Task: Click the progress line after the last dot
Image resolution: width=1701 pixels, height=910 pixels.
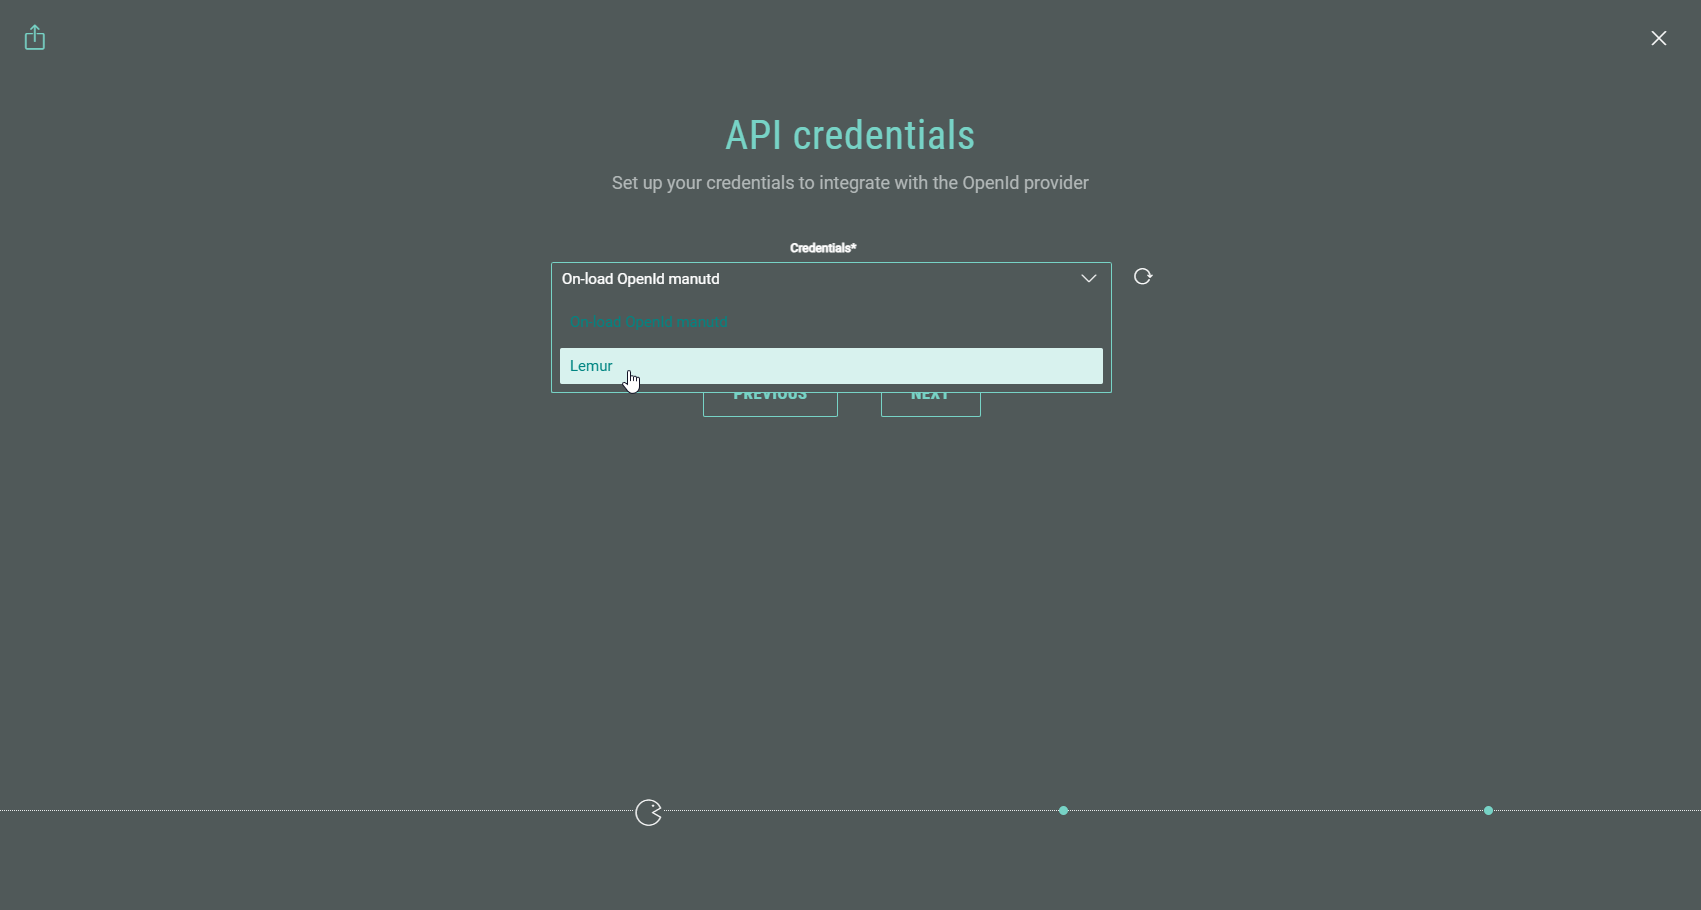Action: [x=1600, y=811]
